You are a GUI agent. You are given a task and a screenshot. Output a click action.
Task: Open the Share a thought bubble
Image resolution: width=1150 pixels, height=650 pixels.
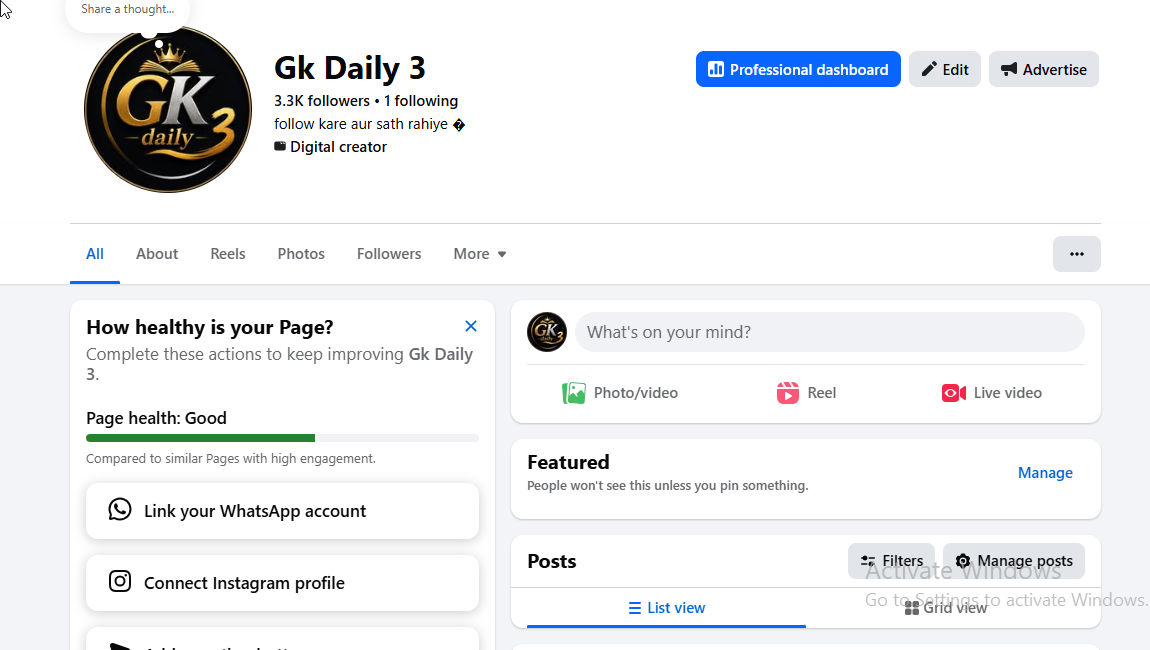point(128,10)
